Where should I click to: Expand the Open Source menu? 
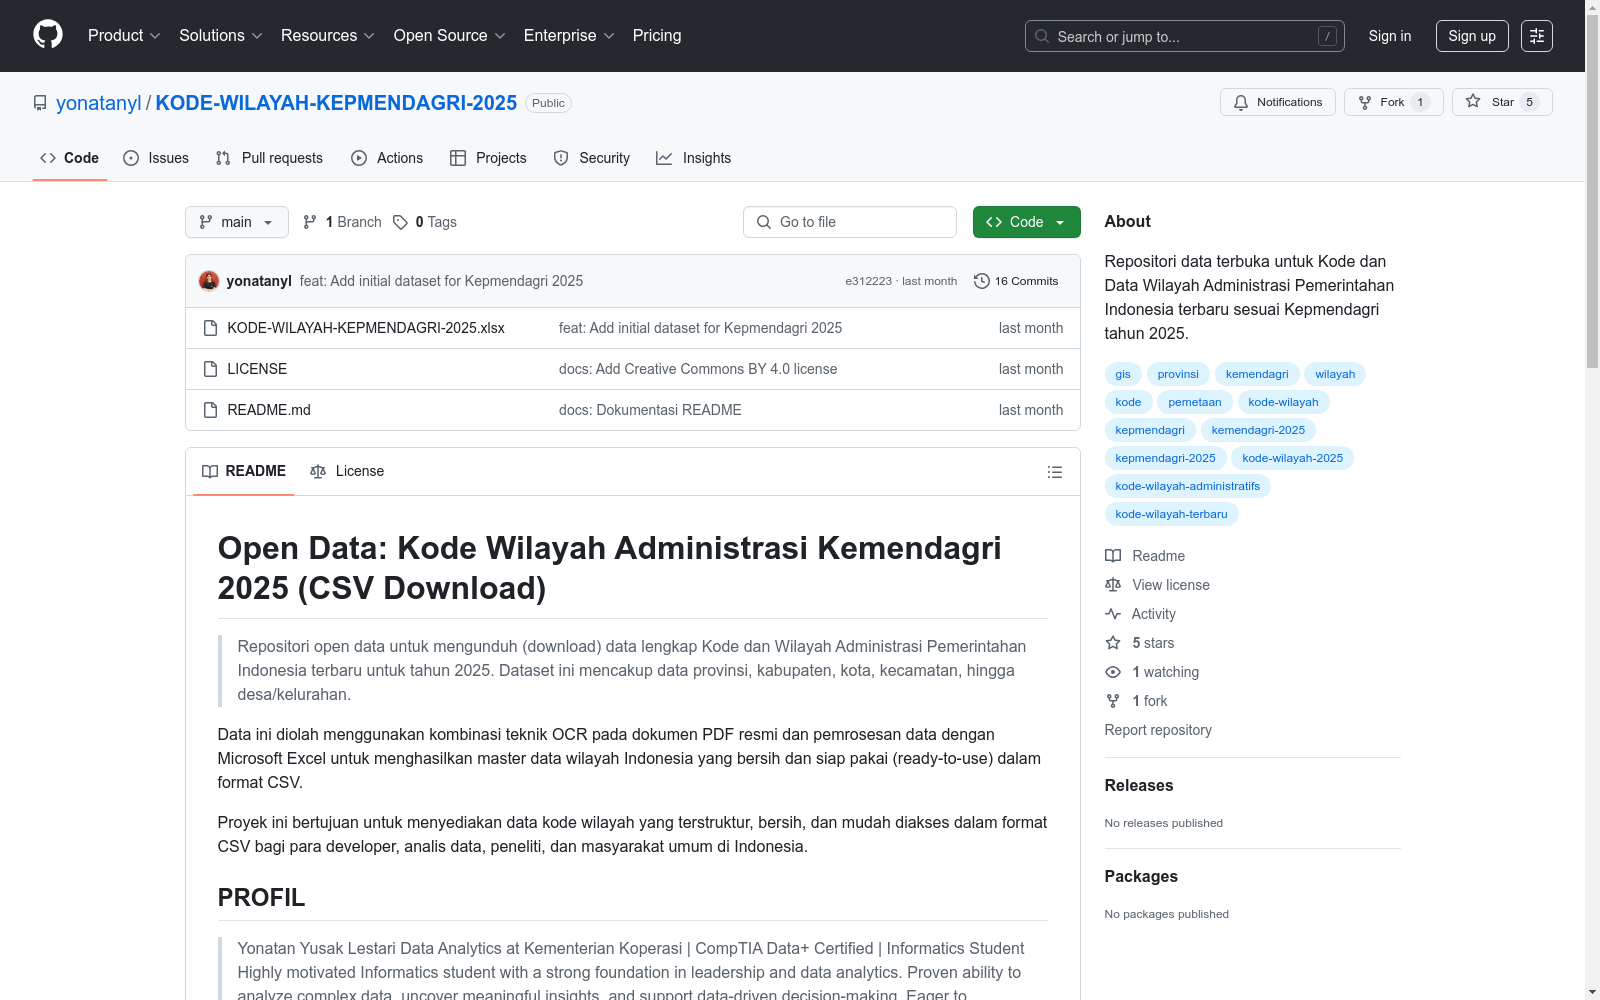click(x=450, y=36)
